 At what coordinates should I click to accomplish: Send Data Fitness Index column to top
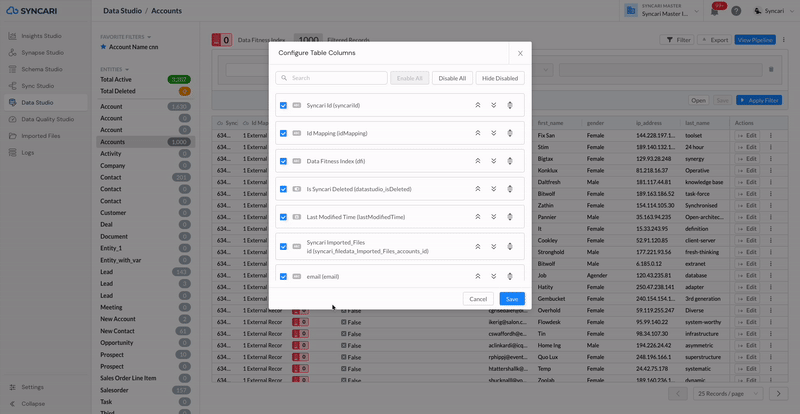pos(478,161)
